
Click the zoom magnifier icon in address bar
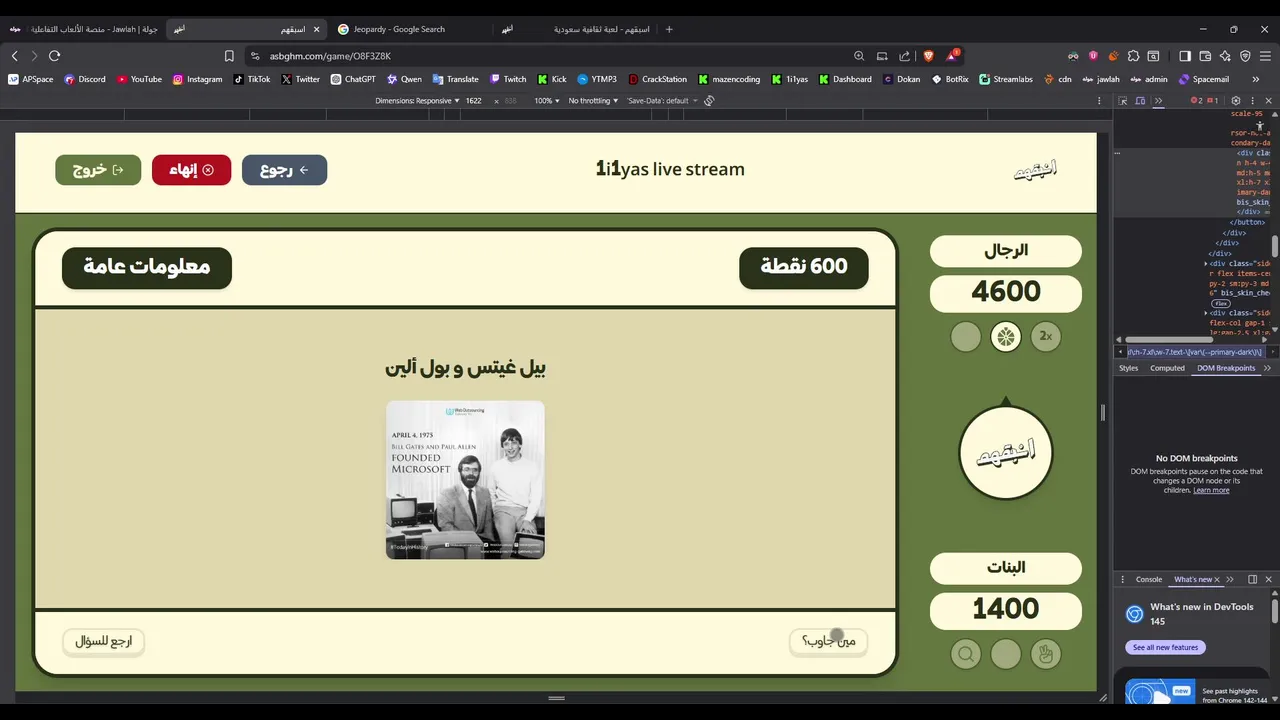pyautogui.click(x=859, y=56)
